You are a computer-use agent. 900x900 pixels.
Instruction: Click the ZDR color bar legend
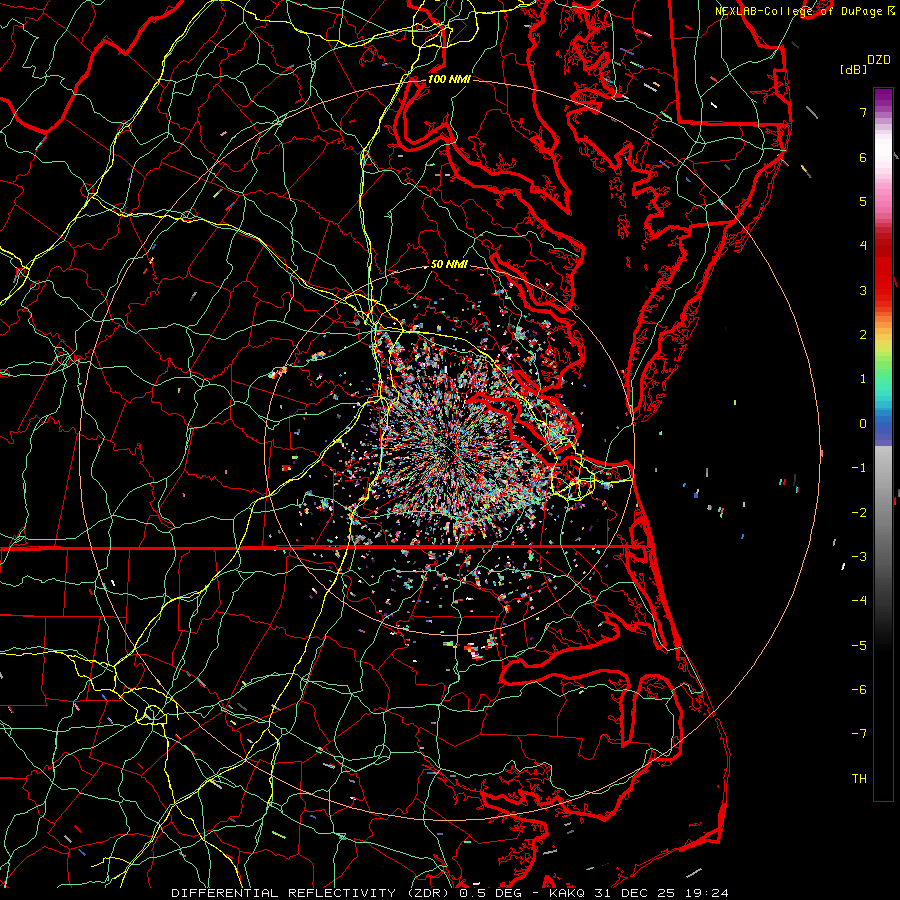(x=883, y=444)
